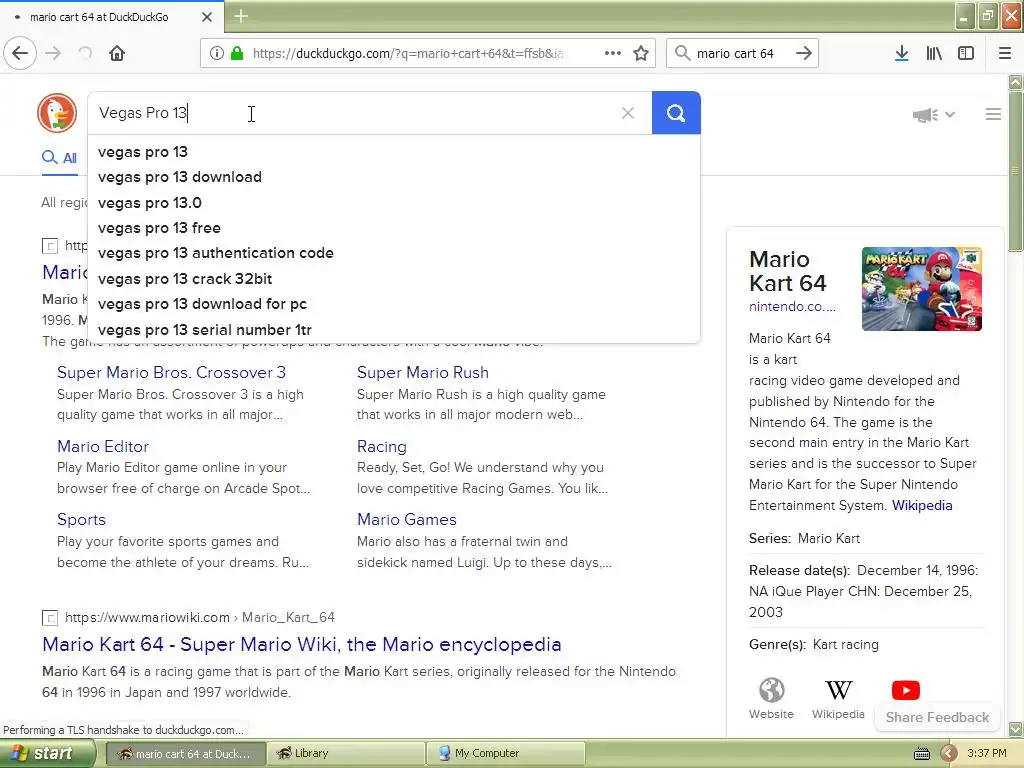Open the 'Sports' sitelink
The height and width of the screenshot is (768, 1024).
(x=81, y=520)
